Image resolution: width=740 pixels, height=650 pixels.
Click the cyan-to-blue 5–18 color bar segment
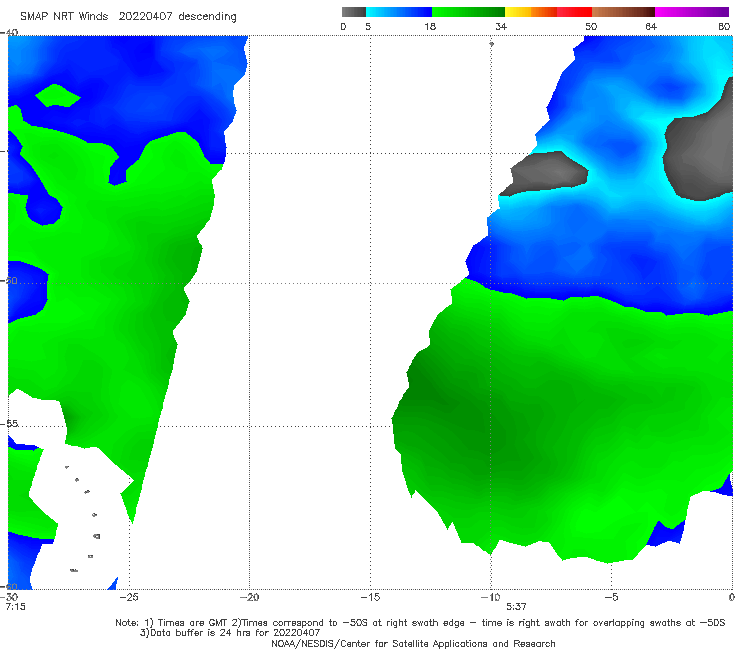399,12
